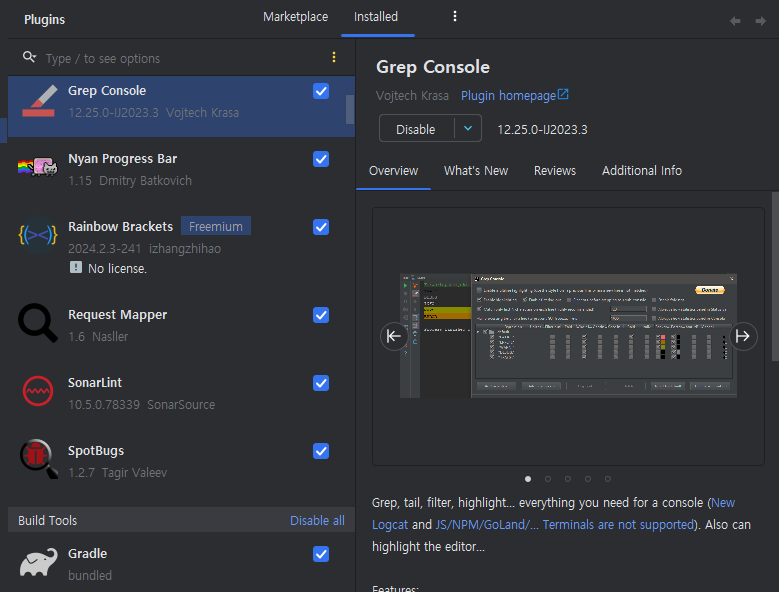Uncheck the SpotBugs plugin
The height and width of the screenshot is (592, 779).
click(321, 451)
